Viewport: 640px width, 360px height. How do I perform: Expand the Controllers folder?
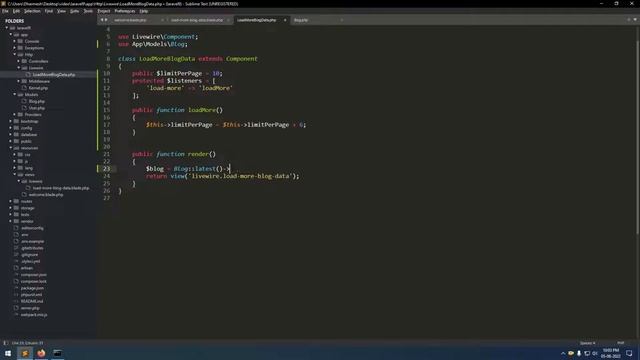(x=19, y=61)
